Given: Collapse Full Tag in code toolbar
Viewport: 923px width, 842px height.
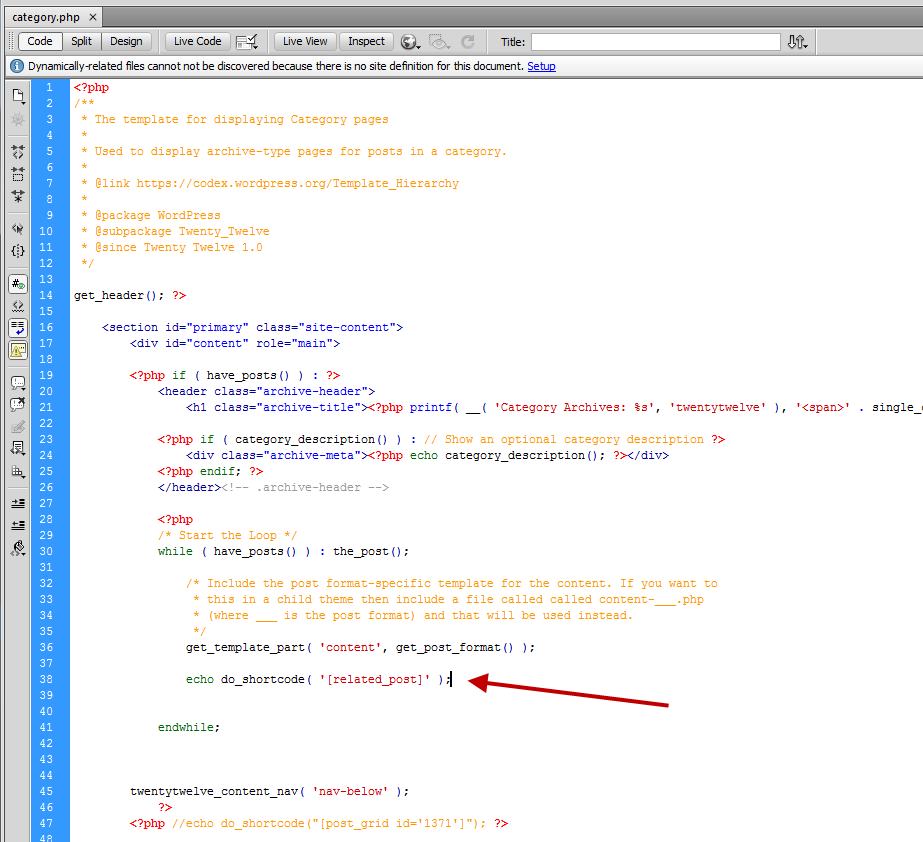Looking at the screenshot, I should coord(18,152).
